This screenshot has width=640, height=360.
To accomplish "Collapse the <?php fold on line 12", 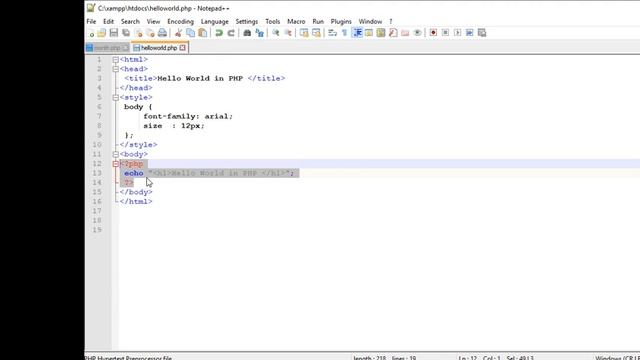I will coord(116,164).
